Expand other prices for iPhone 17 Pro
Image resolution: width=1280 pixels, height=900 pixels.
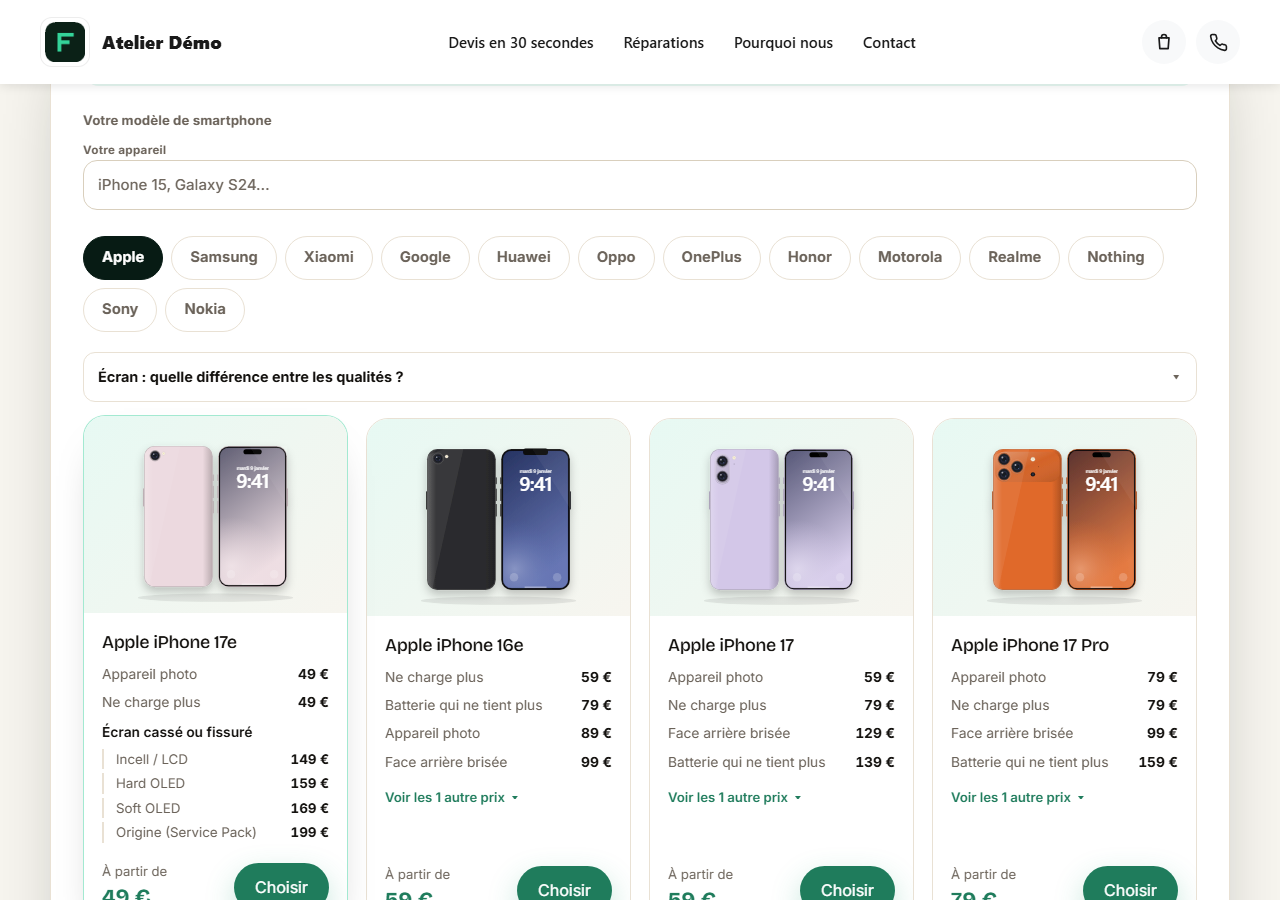1018,797
